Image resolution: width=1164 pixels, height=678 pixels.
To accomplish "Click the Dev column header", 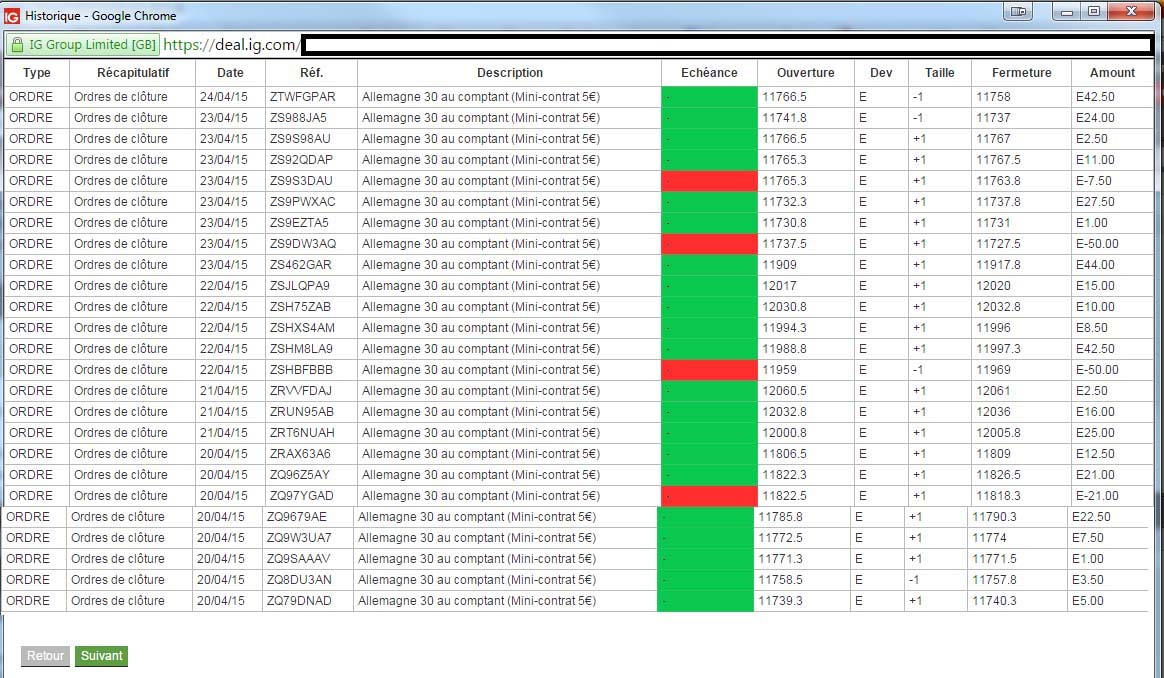I will coord(881,73).
